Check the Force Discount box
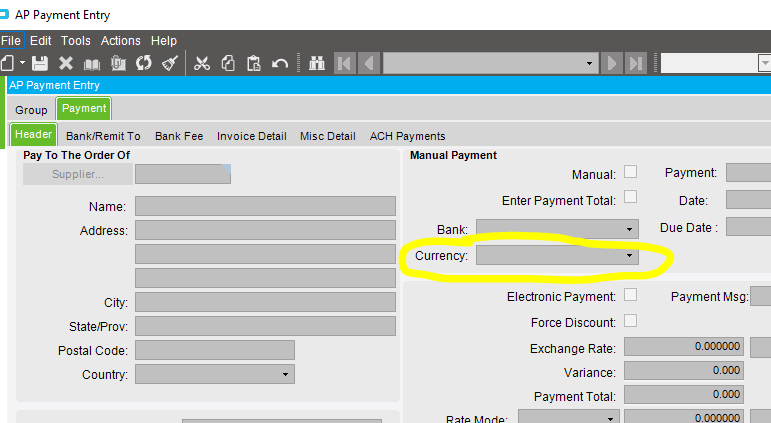The width and height of the screenshot is (771, 423). (x=630, y=321)
